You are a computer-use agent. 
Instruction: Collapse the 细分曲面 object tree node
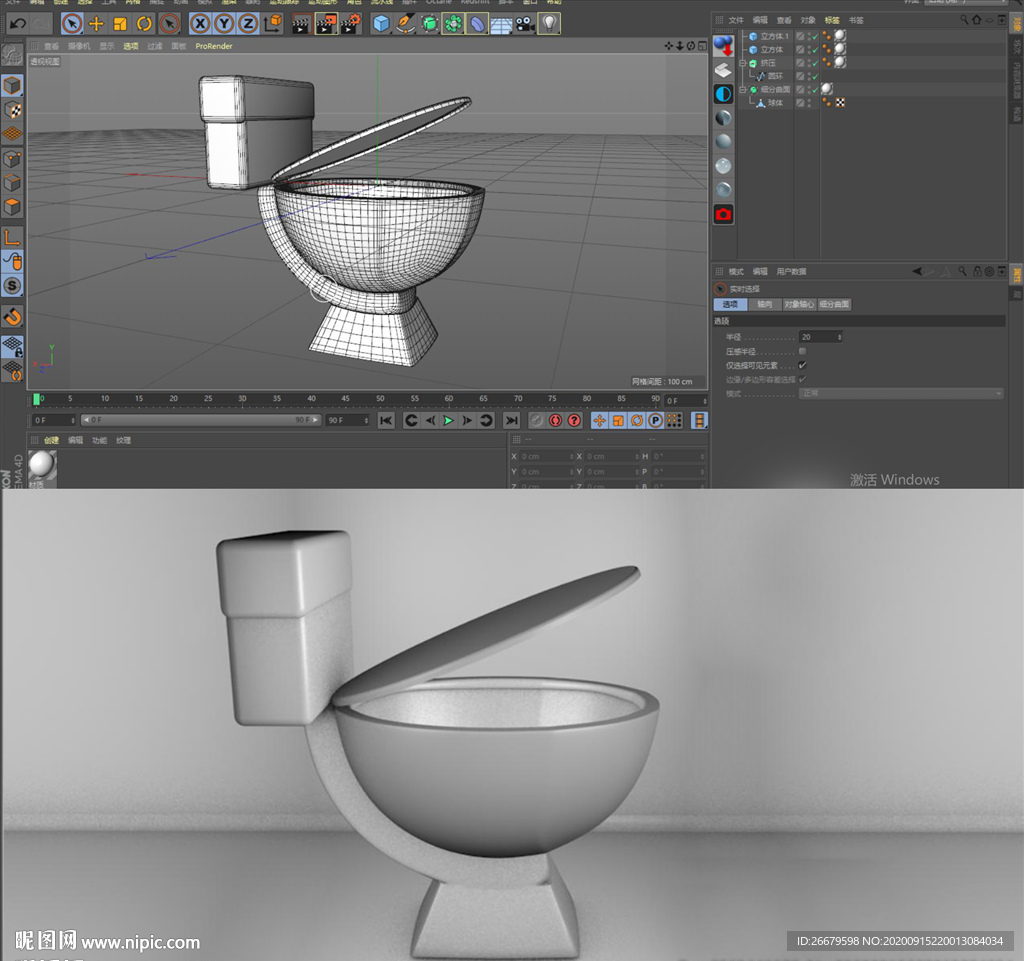tap(743, 89)
